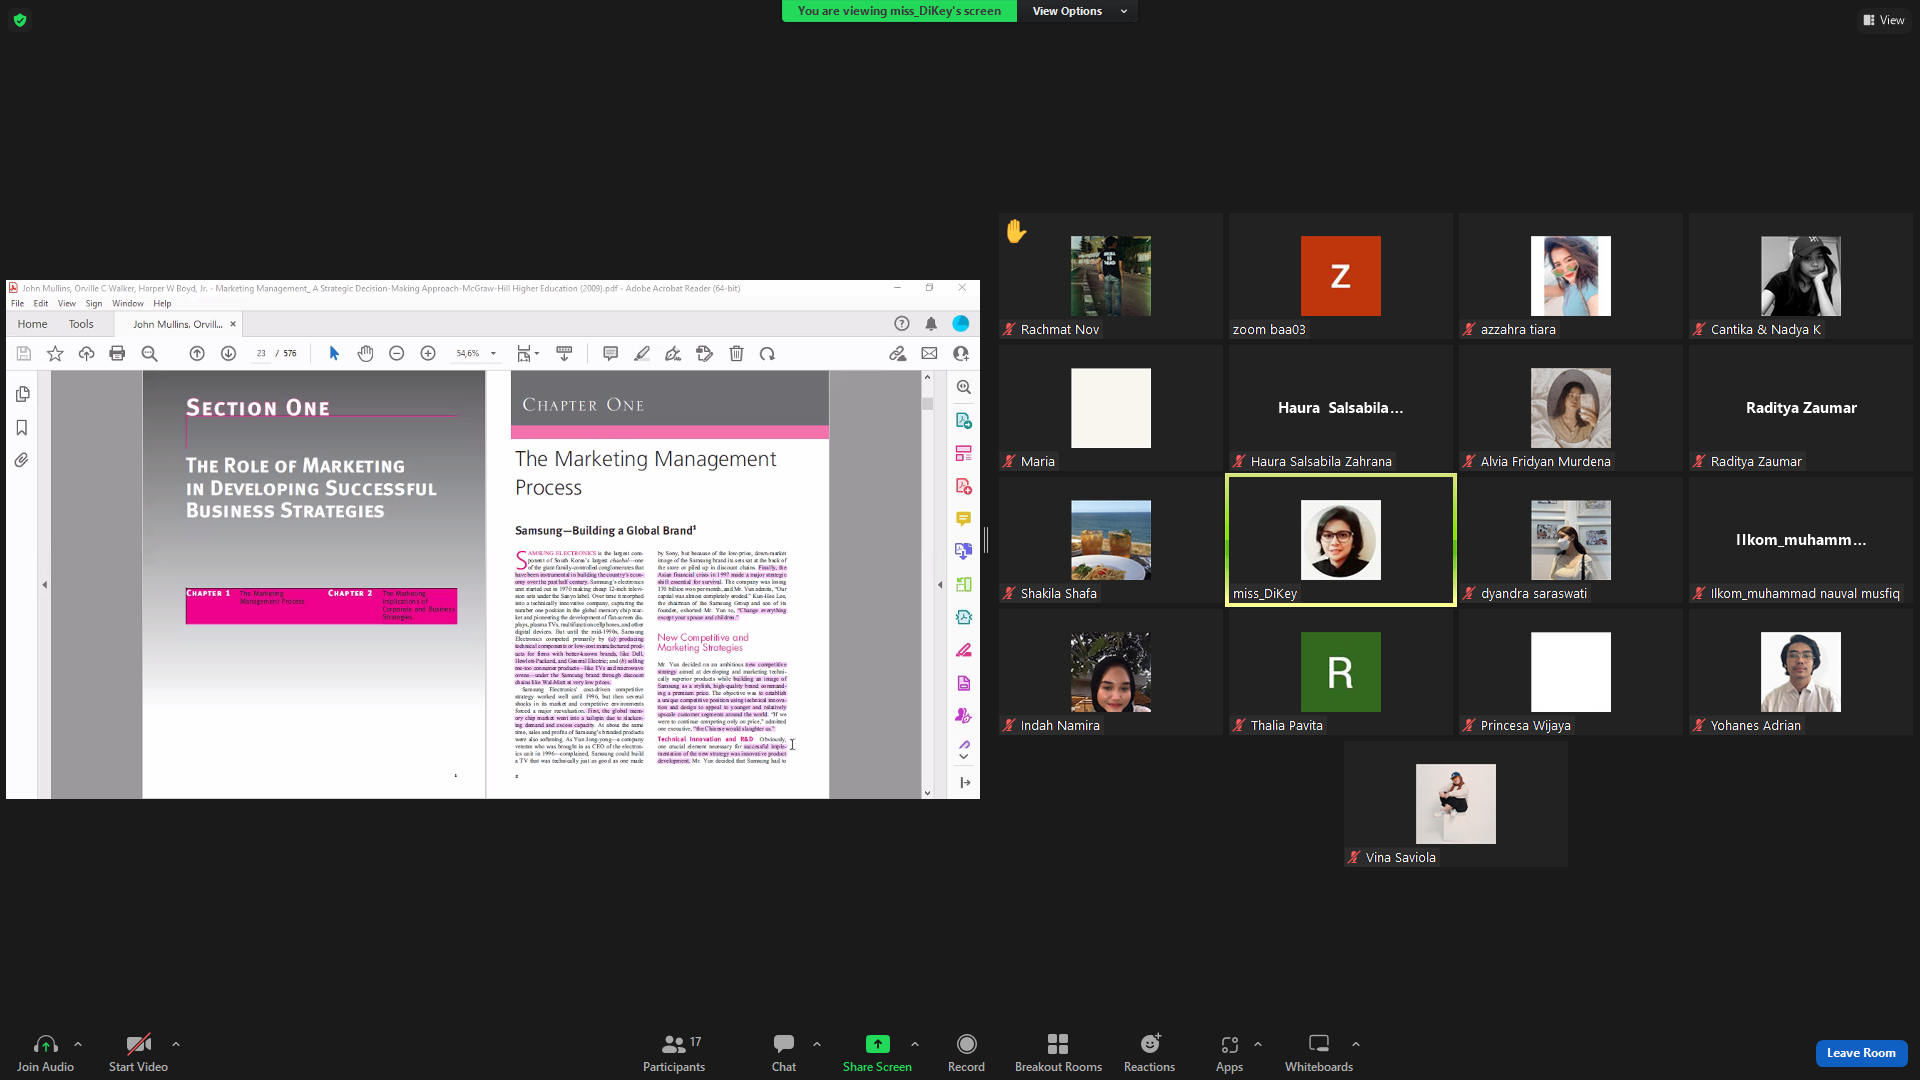Click the Leave Room button
This screenshot has height=1080, width=1920.
pos(1861,1053)
